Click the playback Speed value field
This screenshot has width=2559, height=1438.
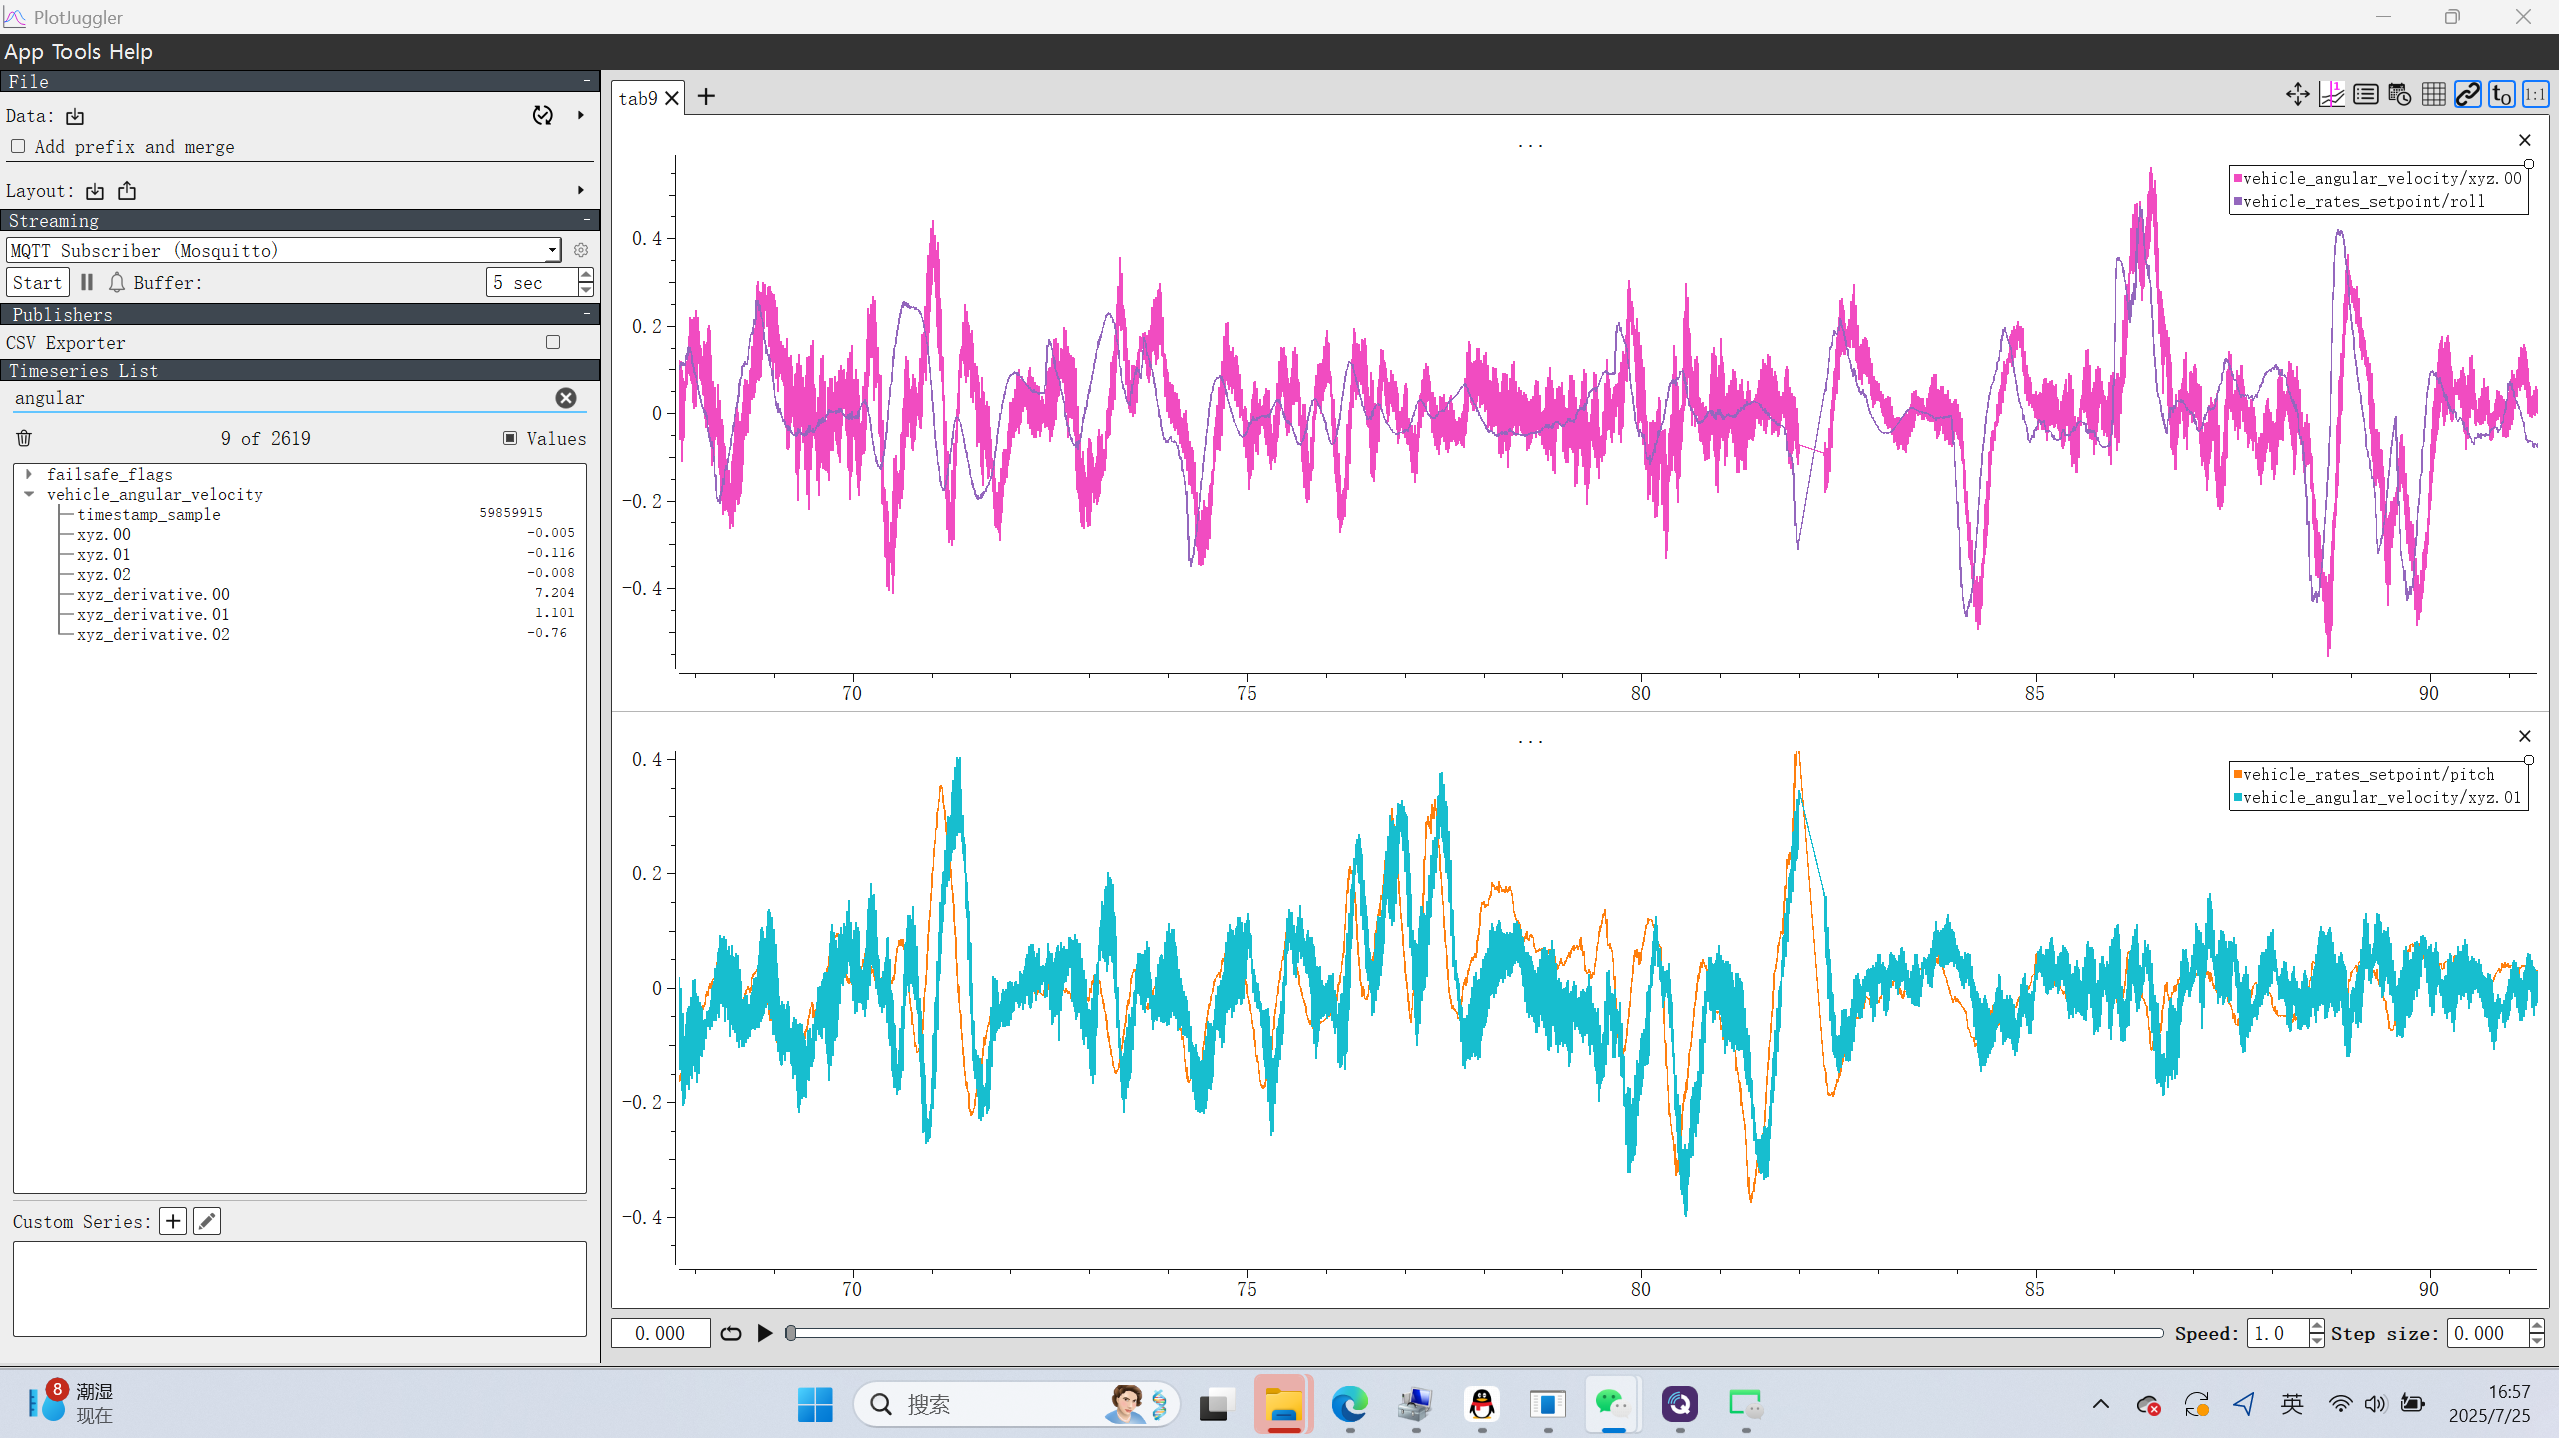pyautogui.click(x=2277, y=1333)
